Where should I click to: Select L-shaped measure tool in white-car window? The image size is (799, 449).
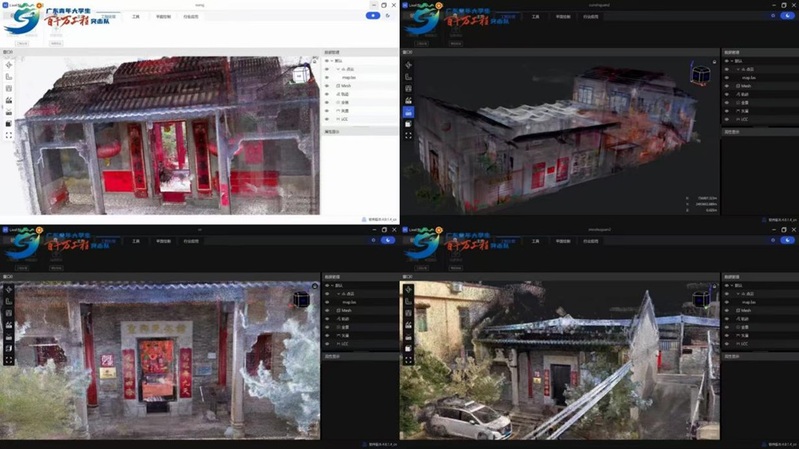[408, 301]
